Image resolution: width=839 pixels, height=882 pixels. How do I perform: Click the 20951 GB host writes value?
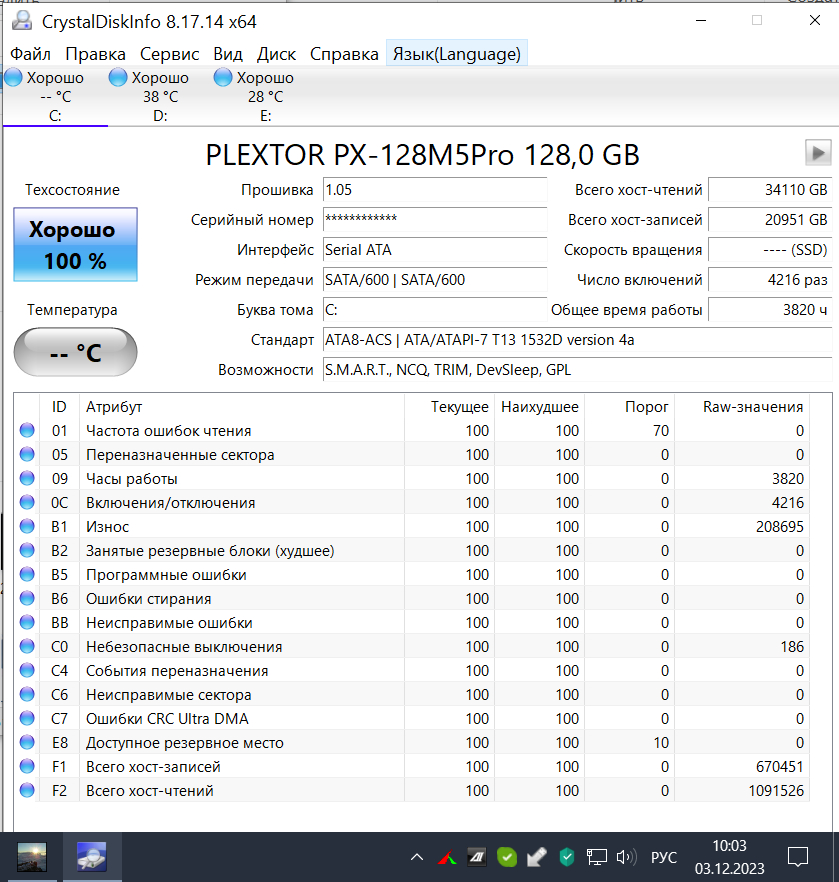[770, 219]
